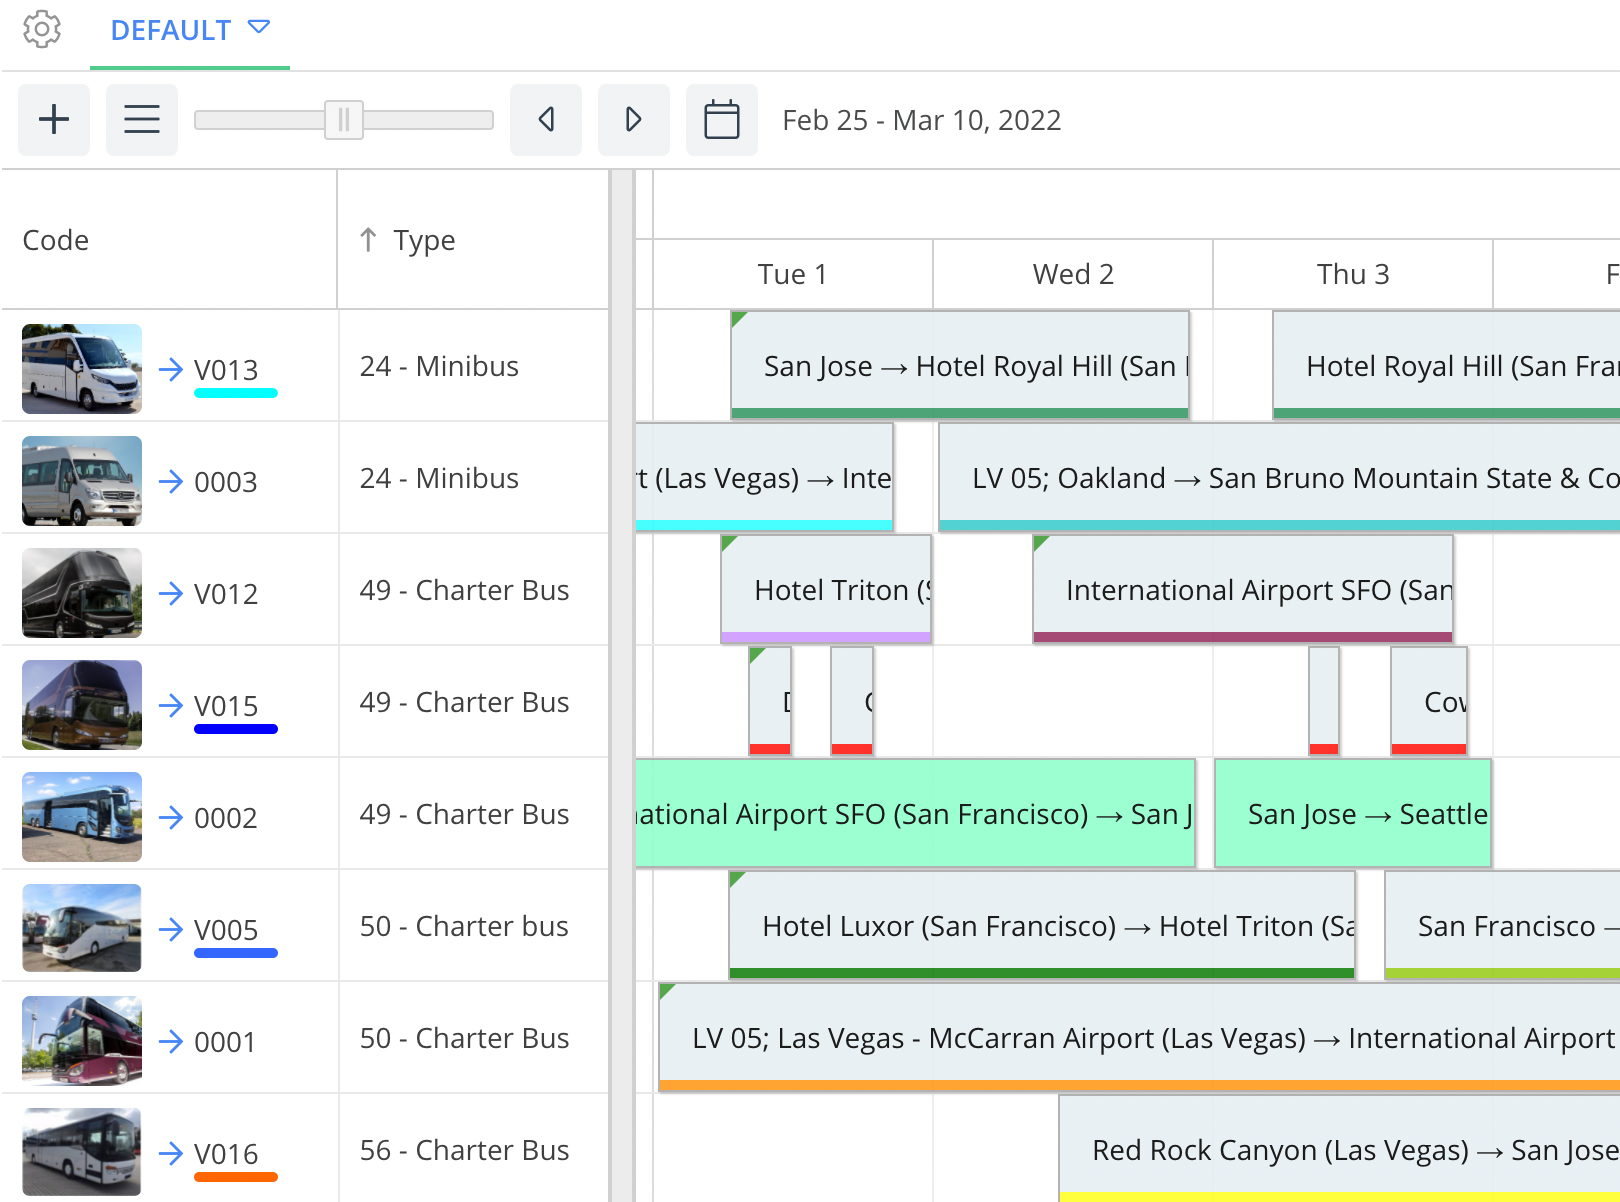Viewport: 1620px width, 1202px height.
Task: Open LV 05; Oakland → San Bruno booking
Action: 1279,477
